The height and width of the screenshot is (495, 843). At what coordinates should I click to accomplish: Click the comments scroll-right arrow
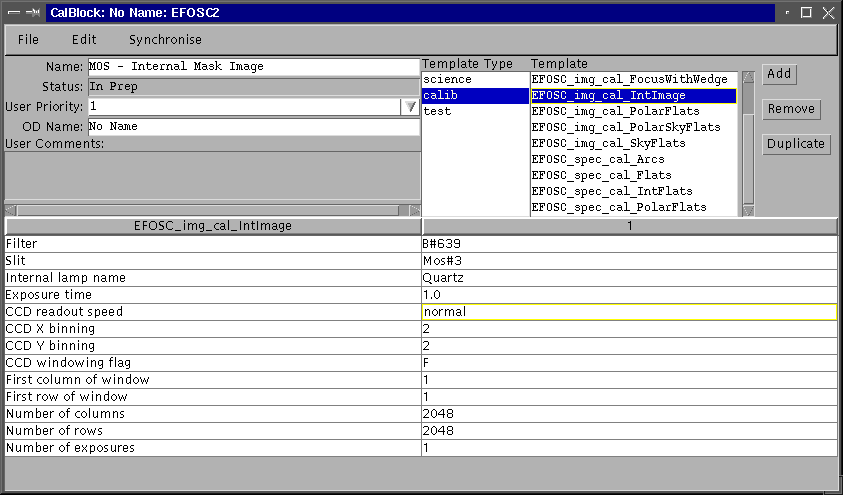pyautogui.click(x=415, y=210)
